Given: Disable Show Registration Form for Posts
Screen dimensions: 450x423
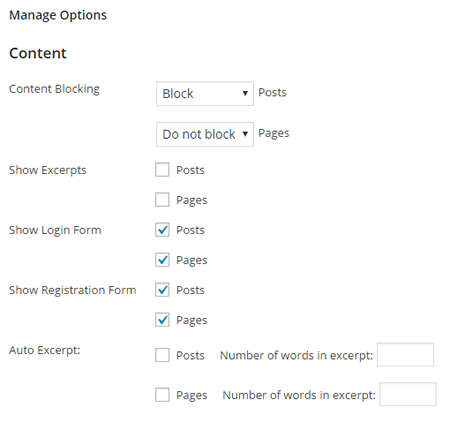Looking at the screenshot, I should click(x=162, y=290).
